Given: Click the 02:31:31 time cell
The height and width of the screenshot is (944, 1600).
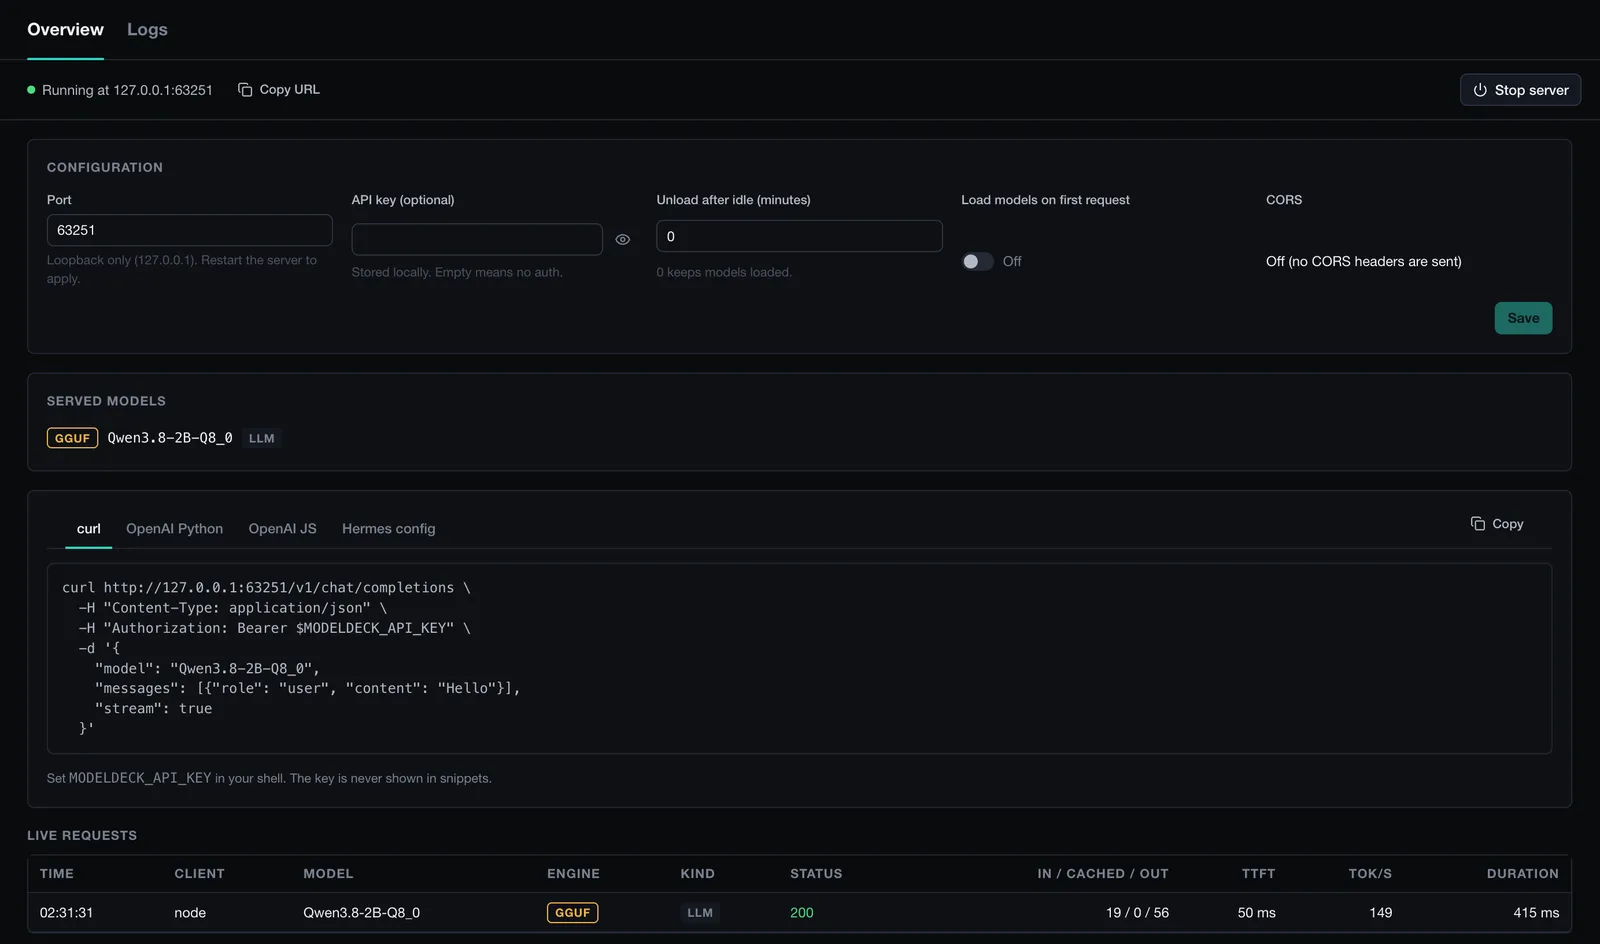Looking at the screenshot, I should click(x=66, y=912).
